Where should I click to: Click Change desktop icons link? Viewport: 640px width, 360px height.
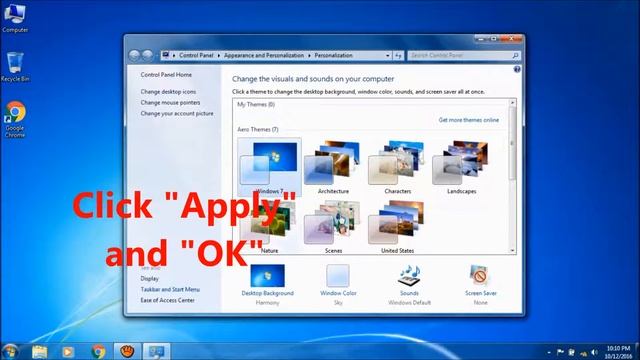[168, 92]
